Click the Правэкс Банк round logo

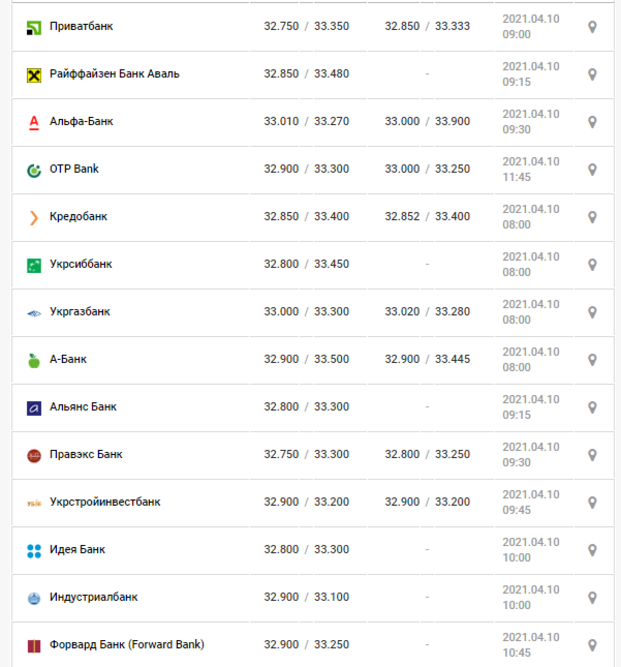coord(34,456)
